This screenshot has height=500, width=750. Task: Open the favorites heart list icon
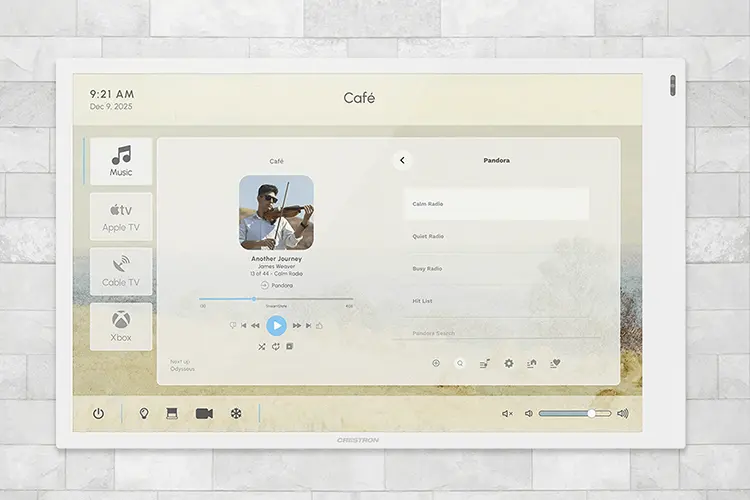click(x=555, y=363)
